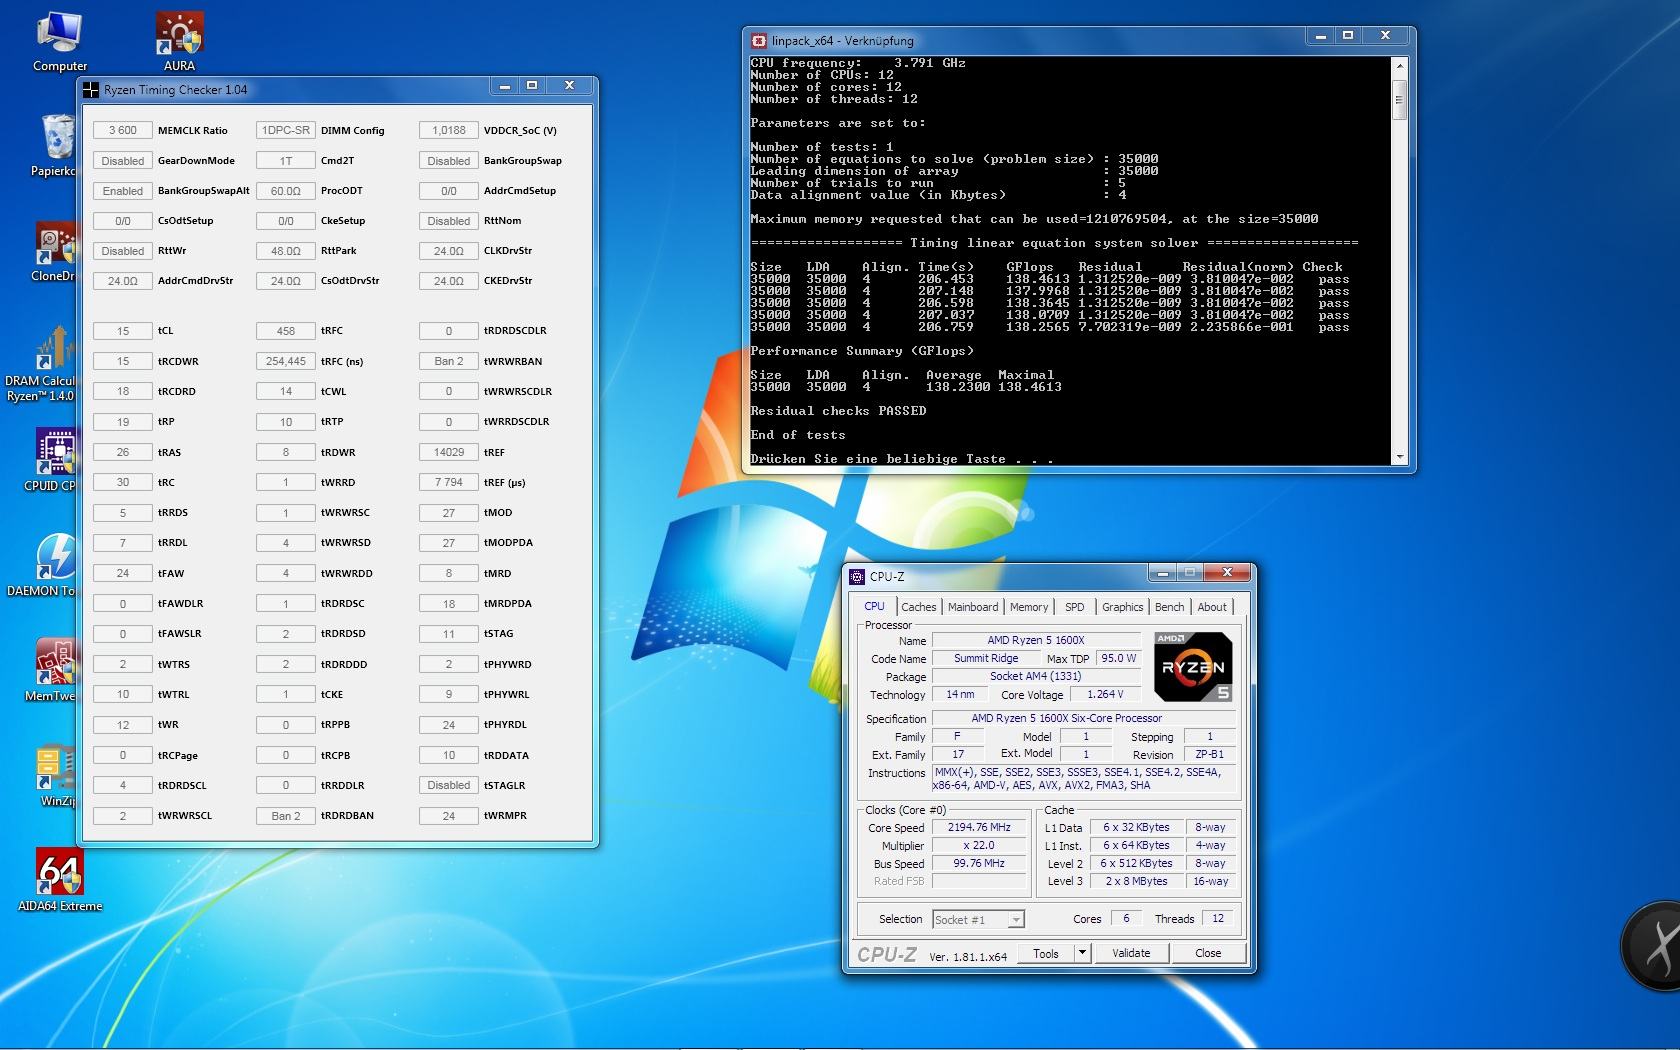Click the Validate button in CPU-Z
1680x1050 pixels.
[x=1131, y=953]
